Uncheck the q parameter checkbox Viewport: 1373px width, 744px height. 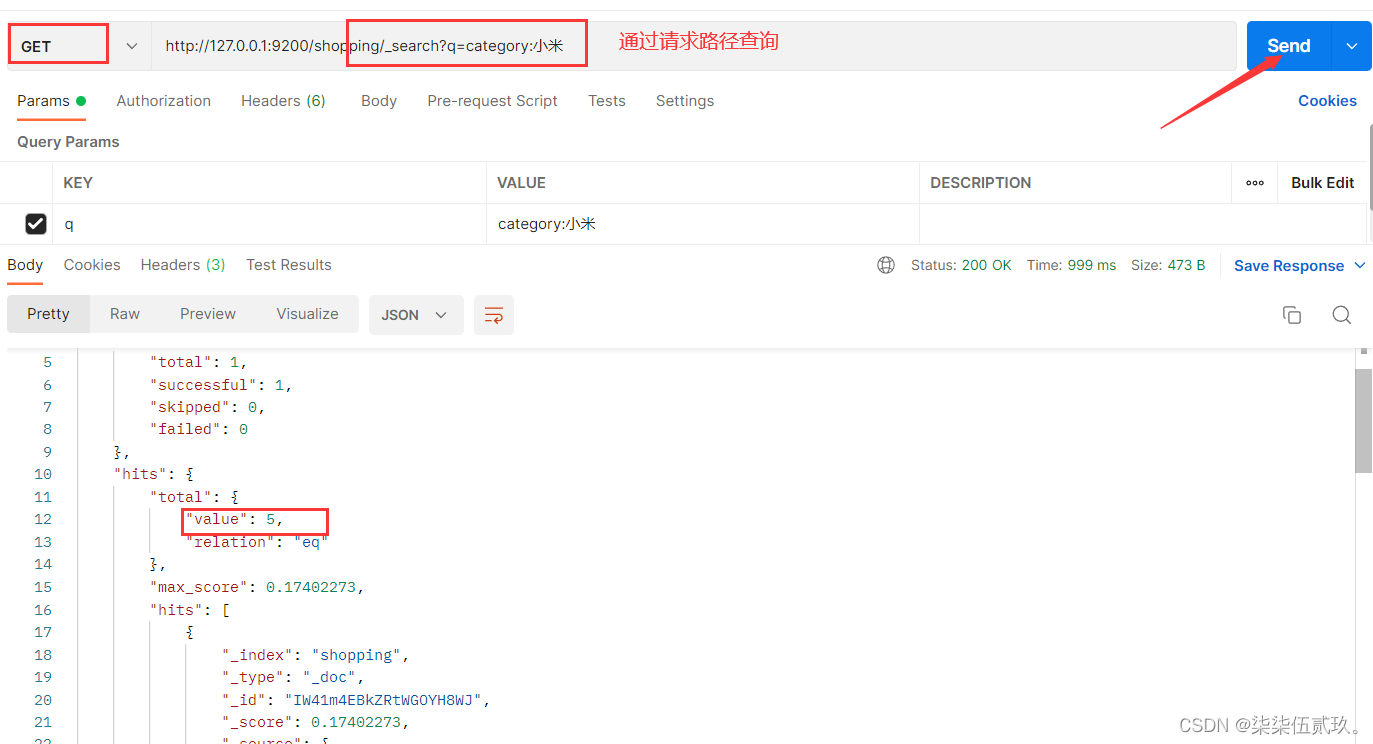(x=36, y=224)
